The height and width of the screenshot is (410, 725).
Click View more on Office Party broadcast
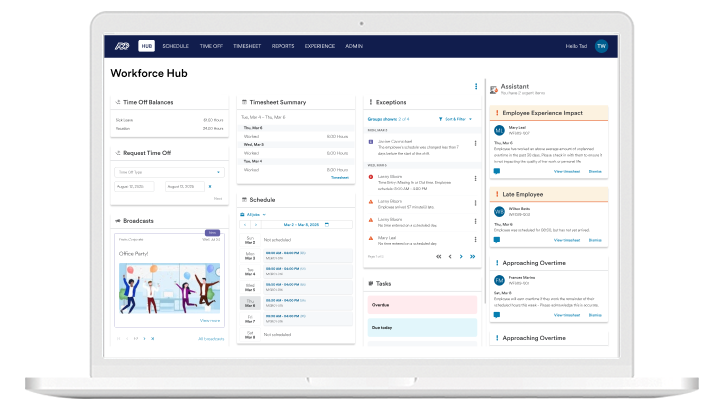(x=209, y=321)
